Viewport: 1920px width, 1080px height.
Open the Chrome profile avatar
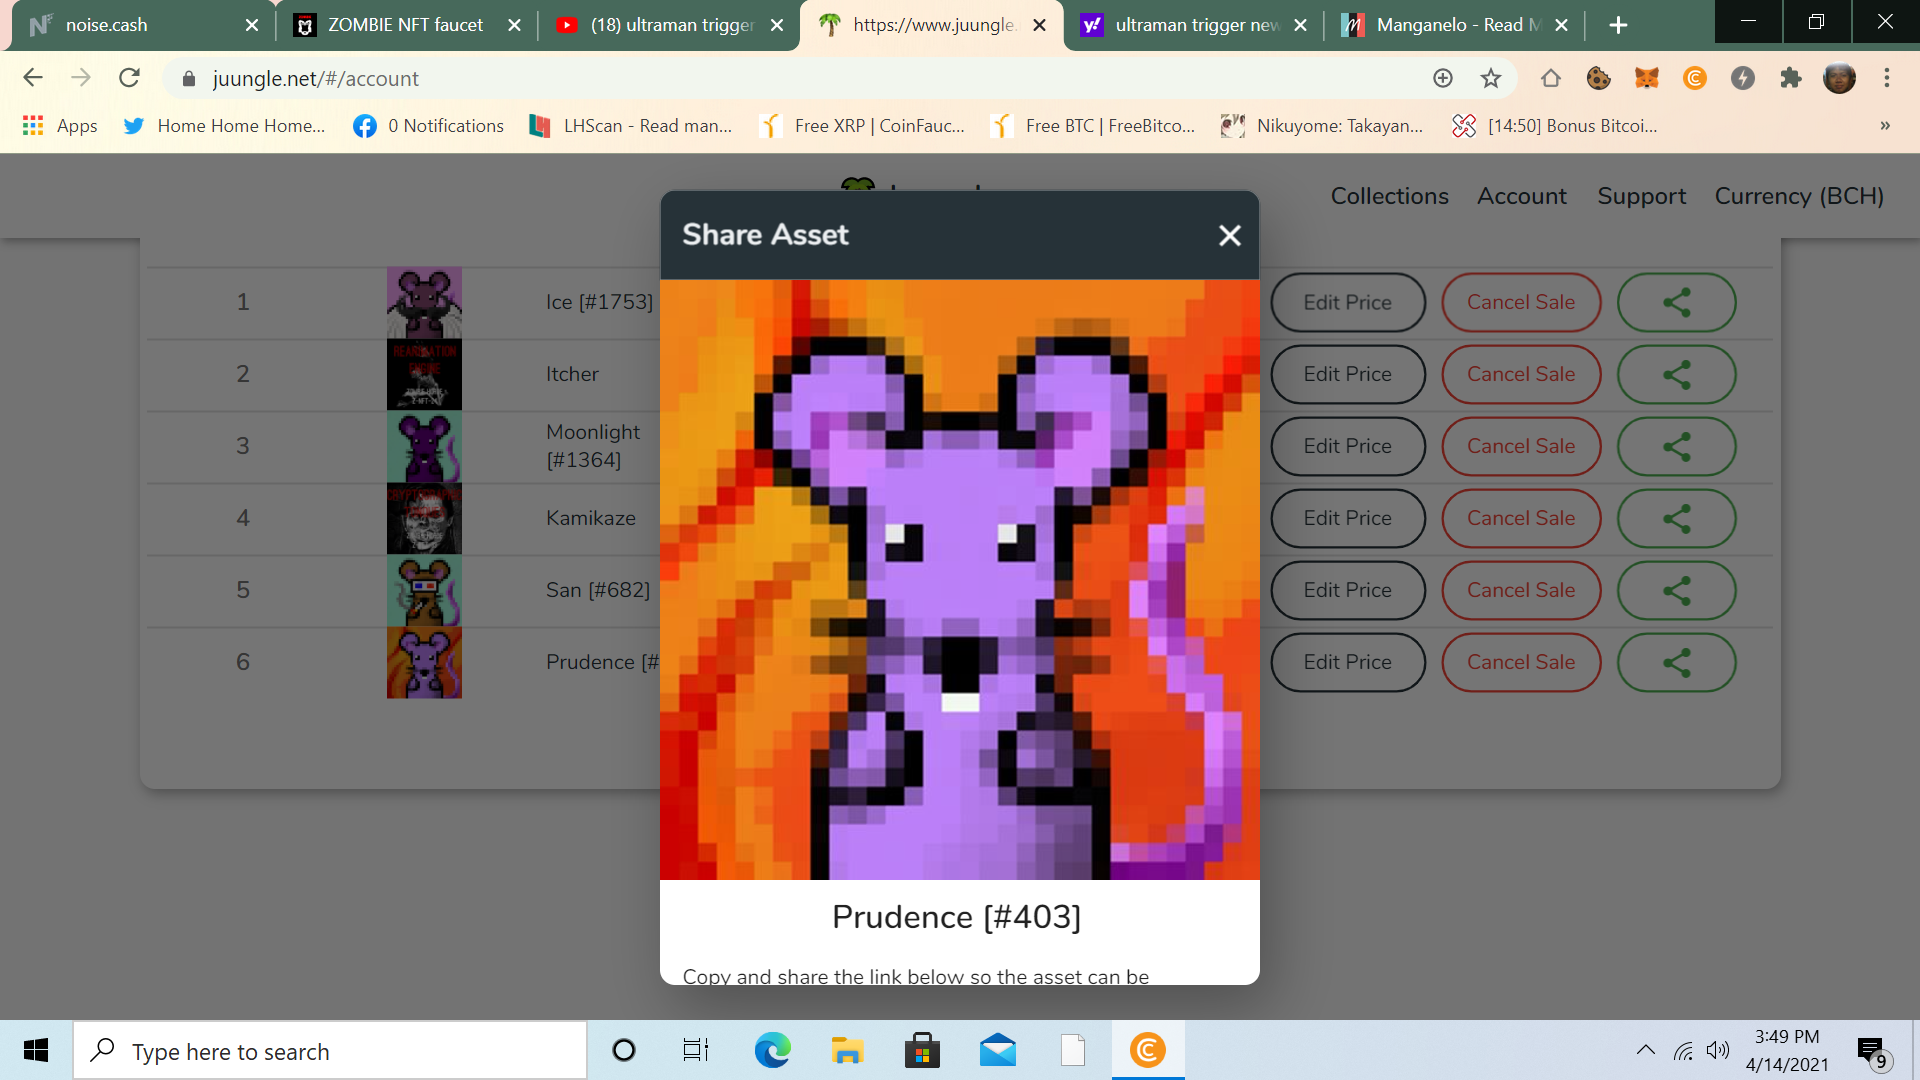1839,78
